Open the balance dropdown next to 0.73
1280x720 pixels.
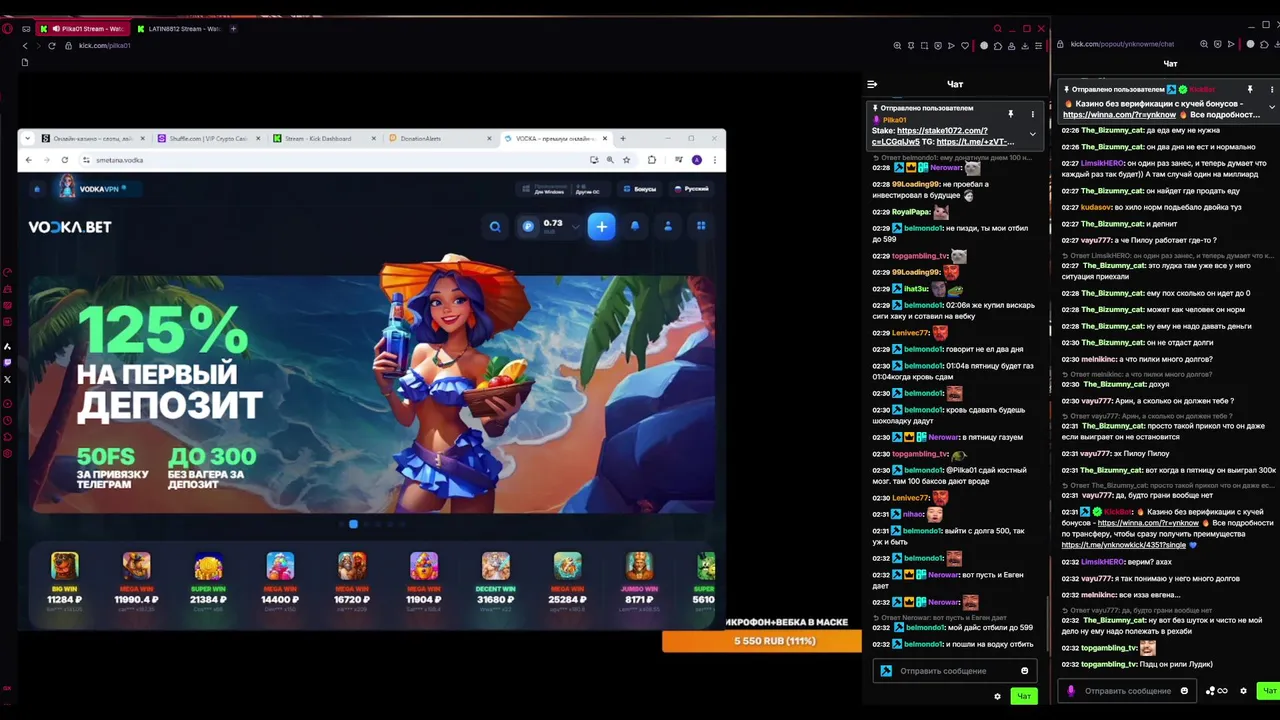[x=575, y=227]
